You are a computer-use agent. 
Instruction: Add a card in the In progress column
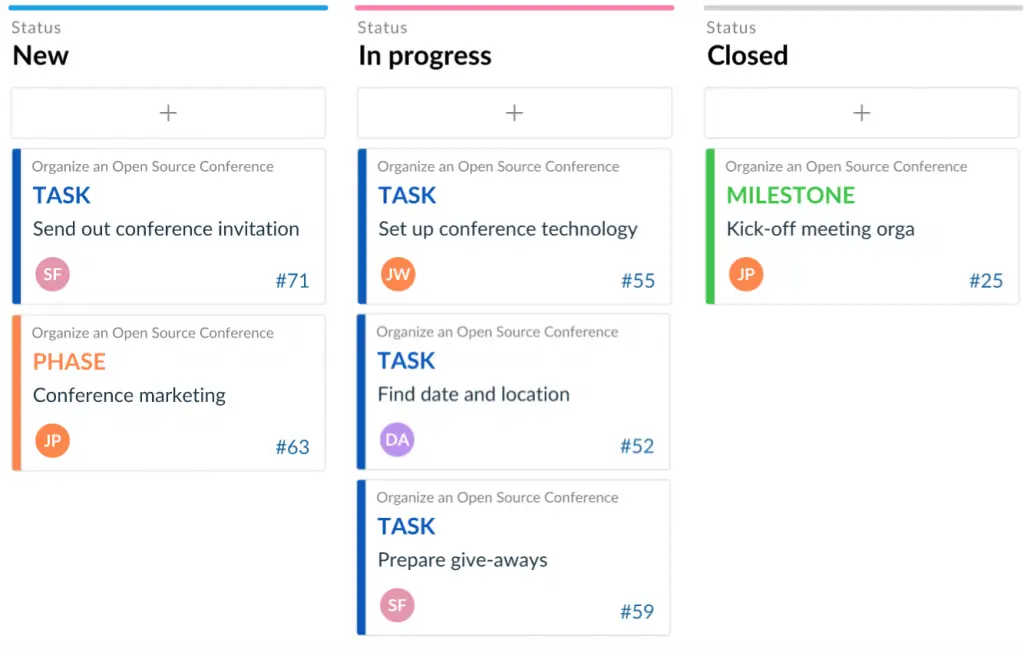pos(514,112)
